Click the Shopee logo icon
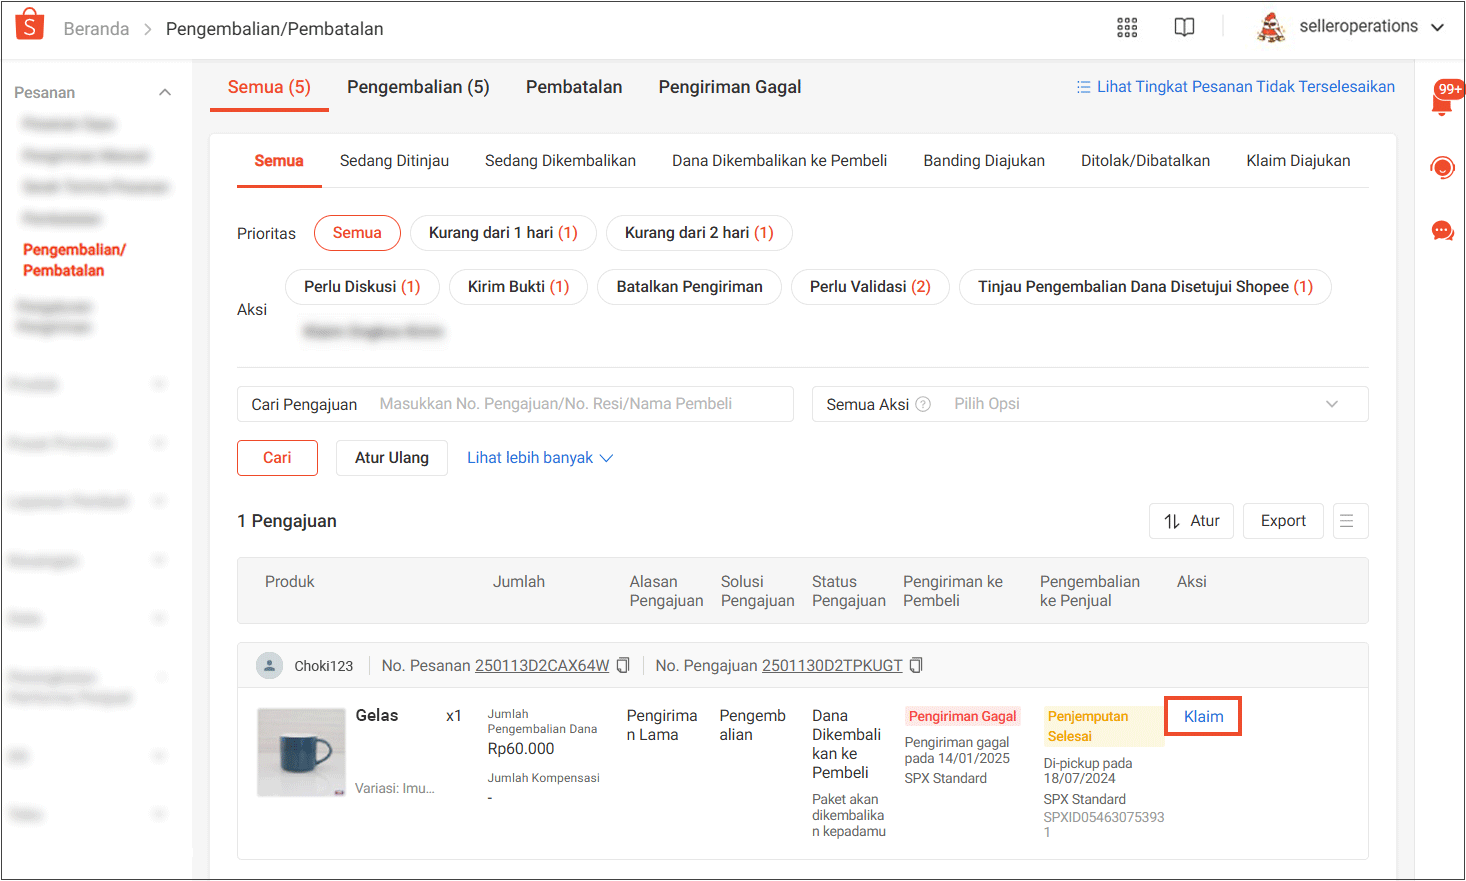This screenshot has width=1466, height=881. (30, 25)
